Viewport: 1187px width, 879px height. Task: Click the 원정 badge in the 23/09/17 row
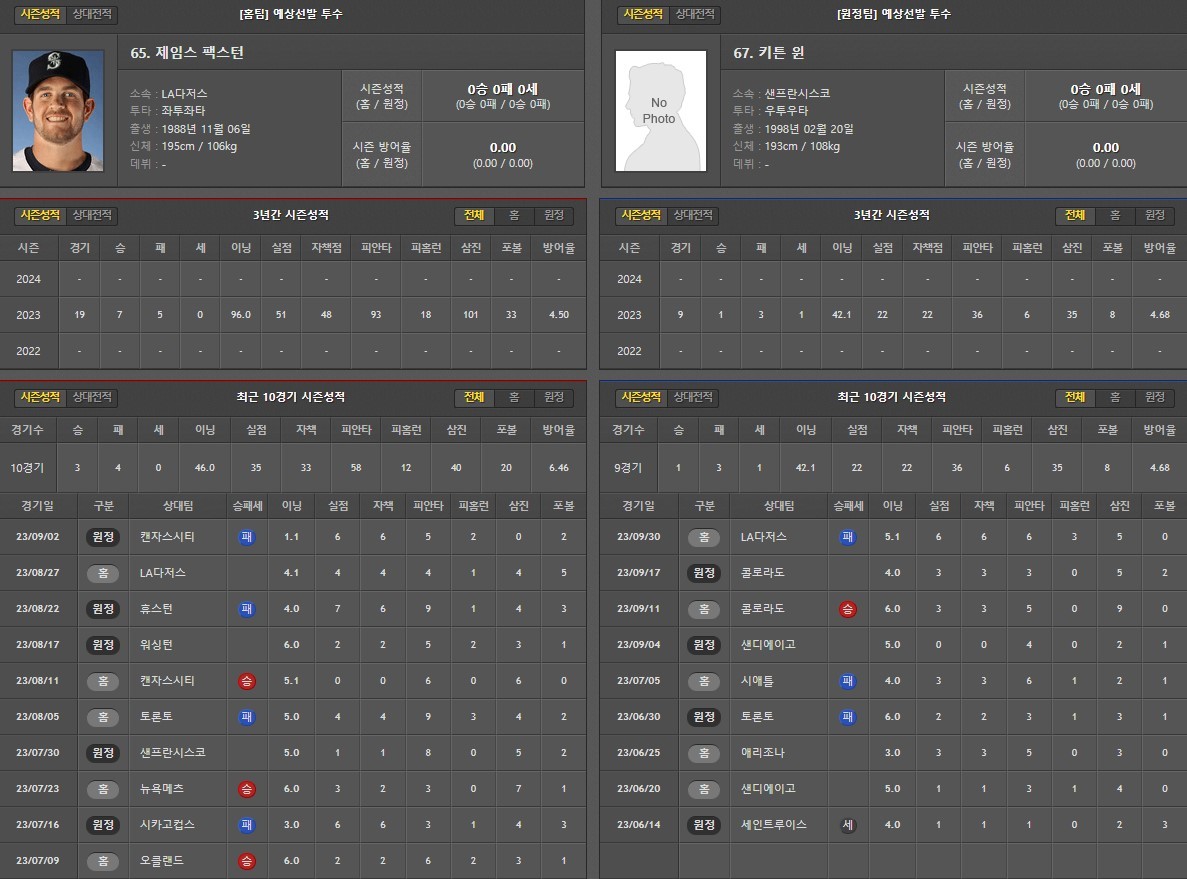[704, 573]
